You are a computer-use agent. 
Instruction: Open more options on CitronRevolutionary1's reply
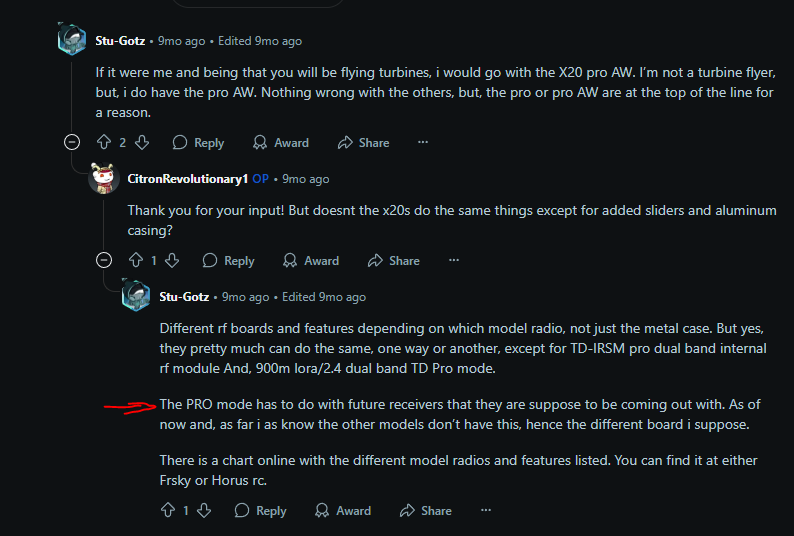pyautogui.click(x=453, y=260)
